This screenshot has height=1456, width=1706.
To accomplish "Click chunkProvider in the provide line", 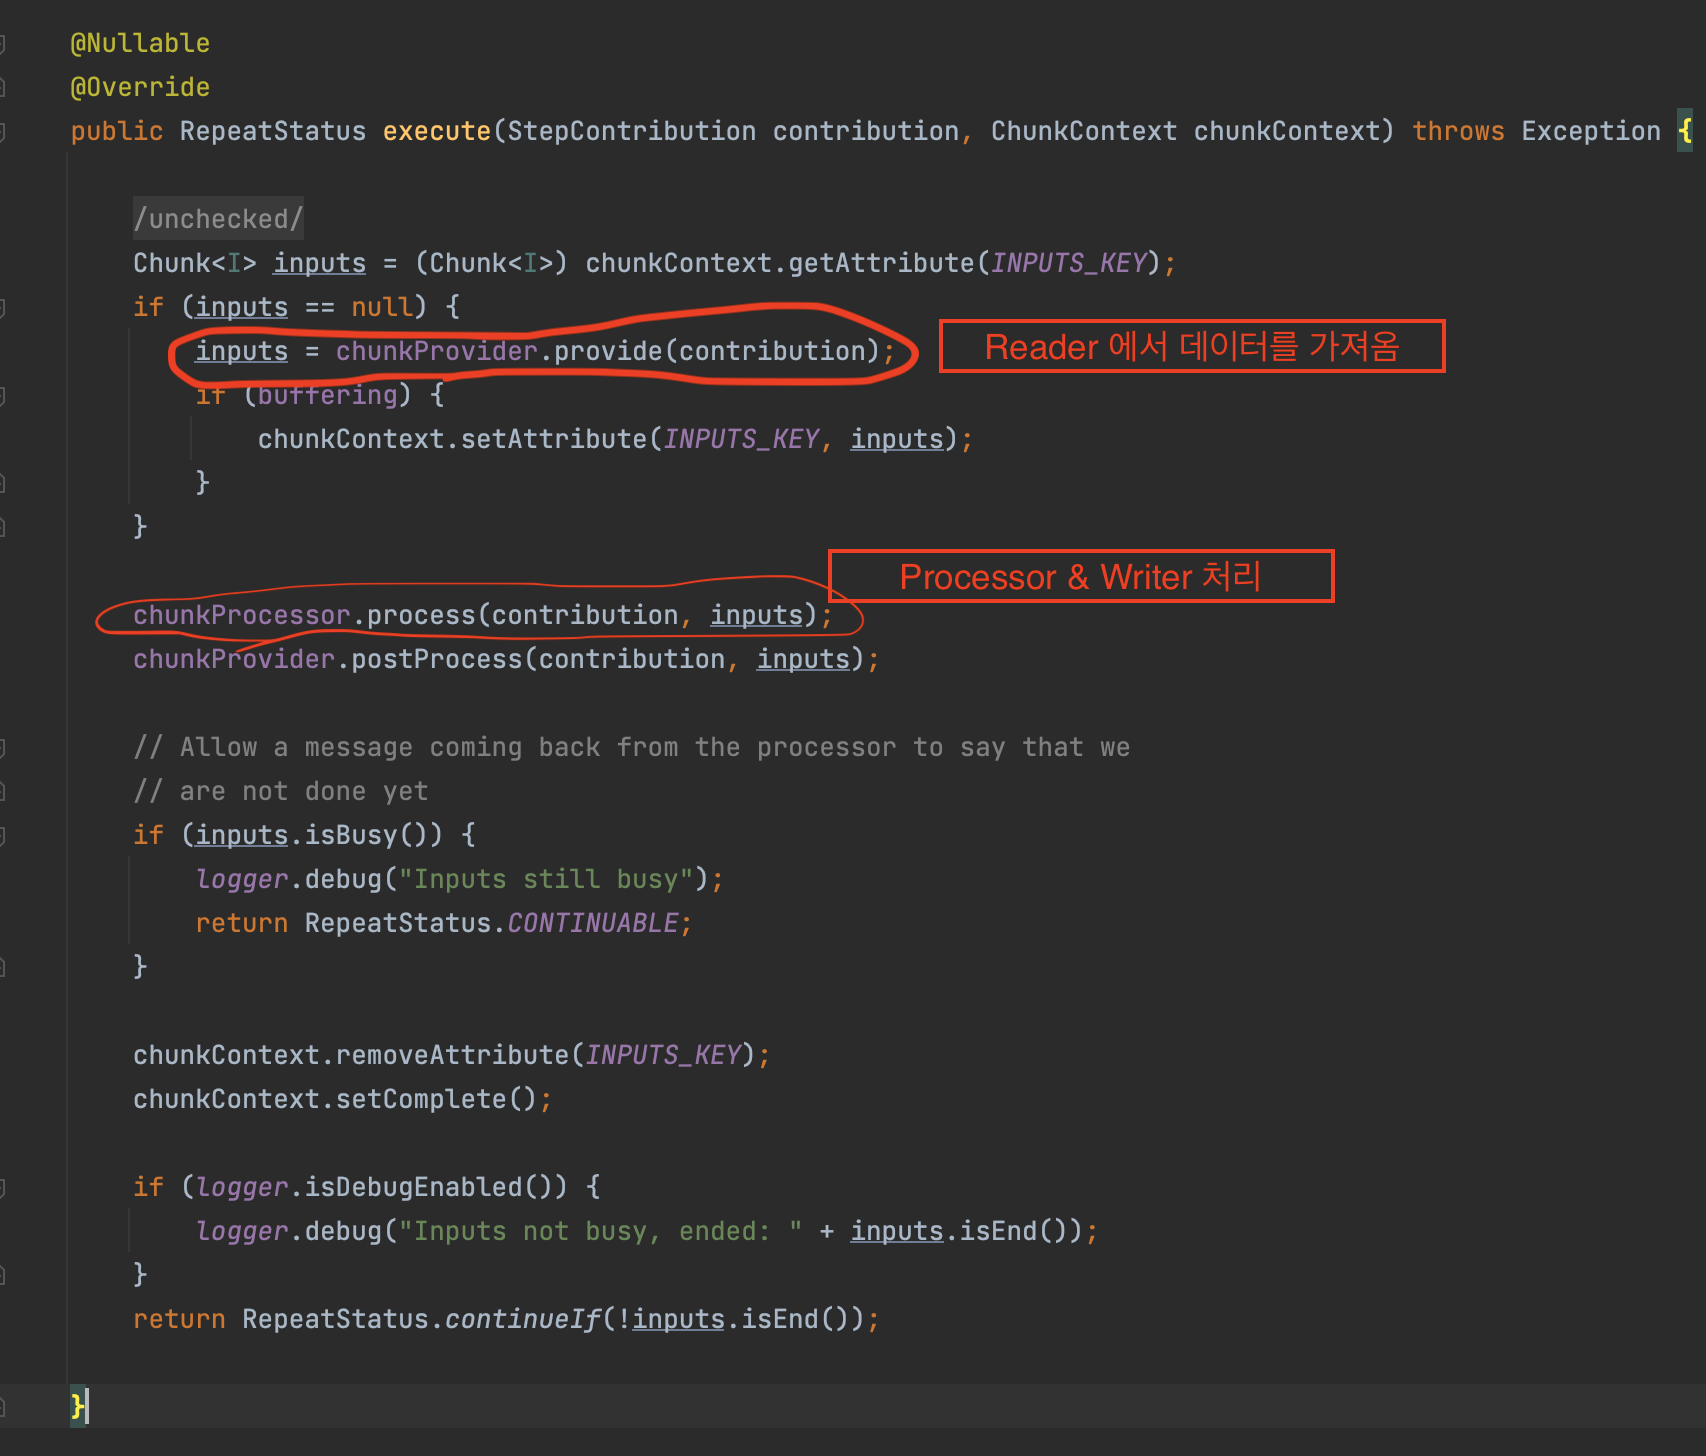I will point(437,351).
